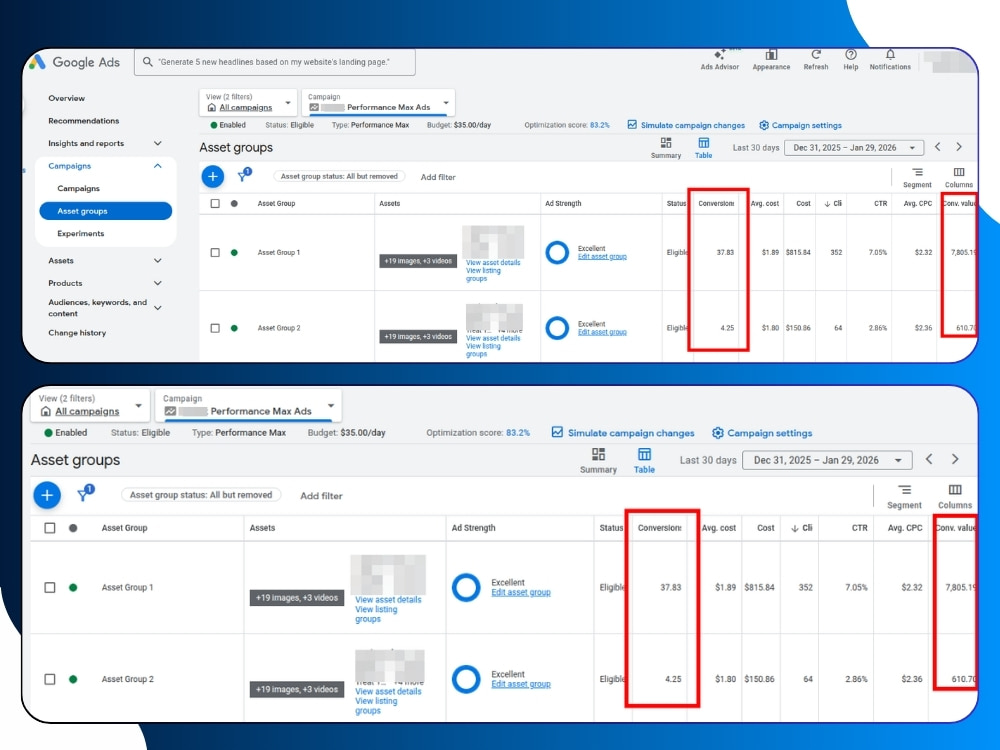1000x750 pixels.
Task: Click Simulate campaign changes in upper screenshot
Action: (x=686, y=125)
